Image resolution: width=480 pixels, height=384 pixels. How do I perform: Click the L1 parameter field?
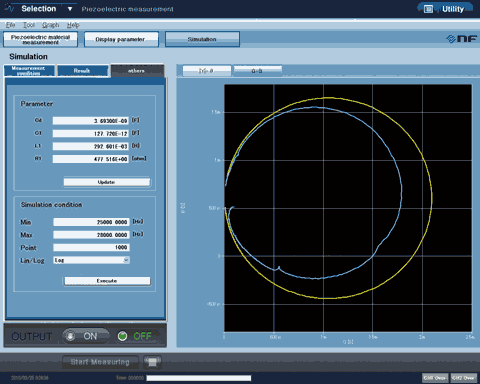coord(91,146)
